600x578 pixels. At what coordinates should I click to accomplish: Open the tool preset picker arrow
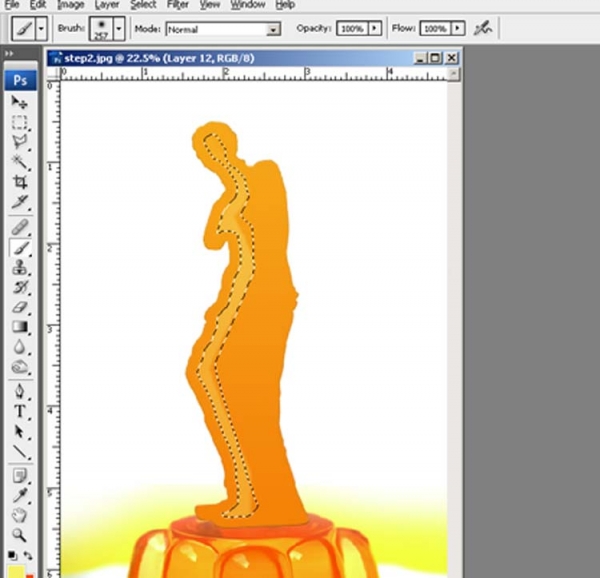(41, 28)
